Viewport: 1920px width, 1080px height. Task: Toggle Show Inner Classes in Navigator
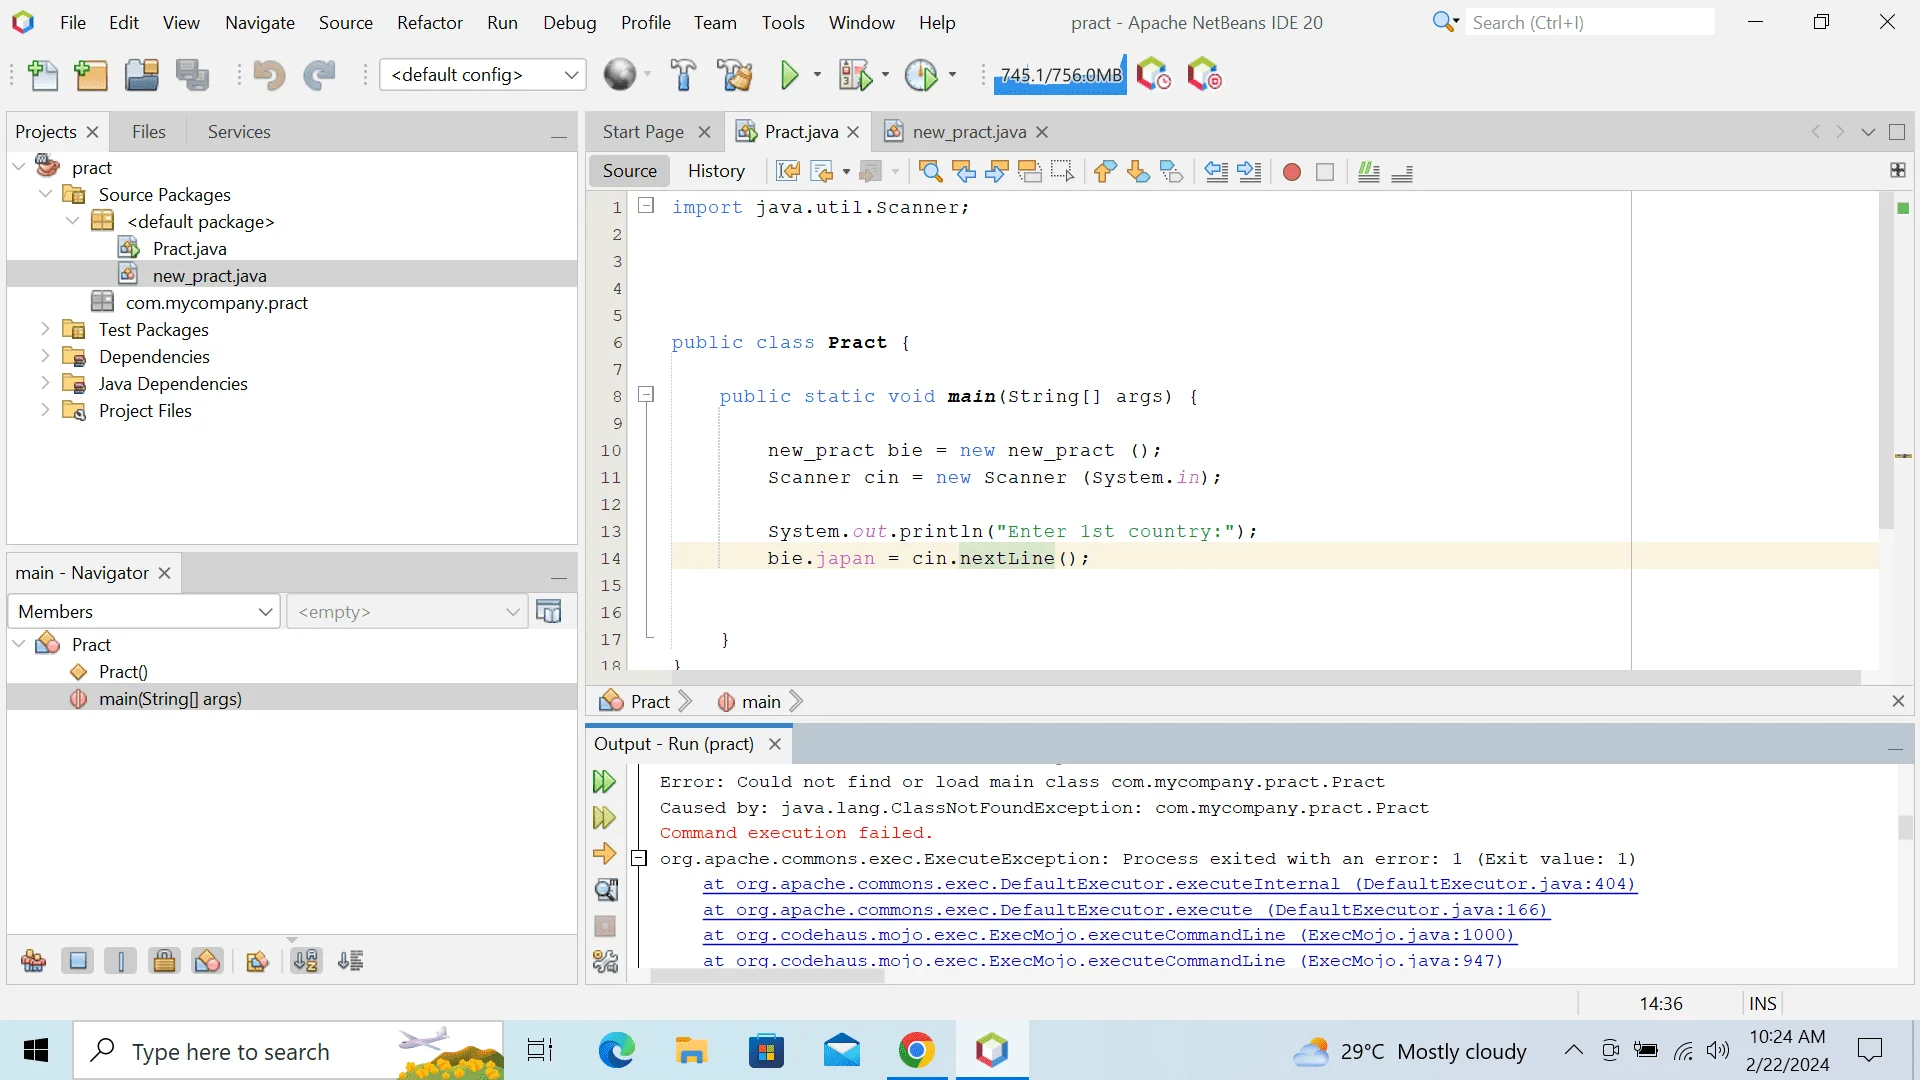207,962
